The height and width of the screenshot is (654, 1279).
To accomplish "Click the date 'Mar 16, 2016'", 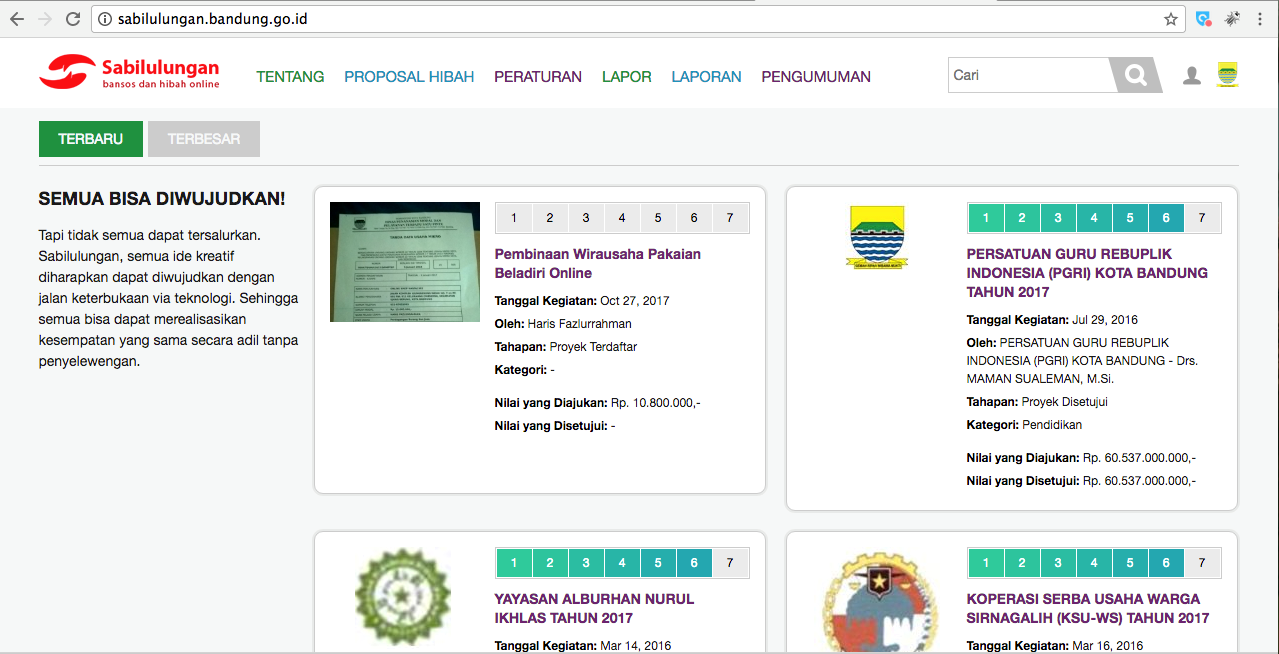I will (1107, 646).
